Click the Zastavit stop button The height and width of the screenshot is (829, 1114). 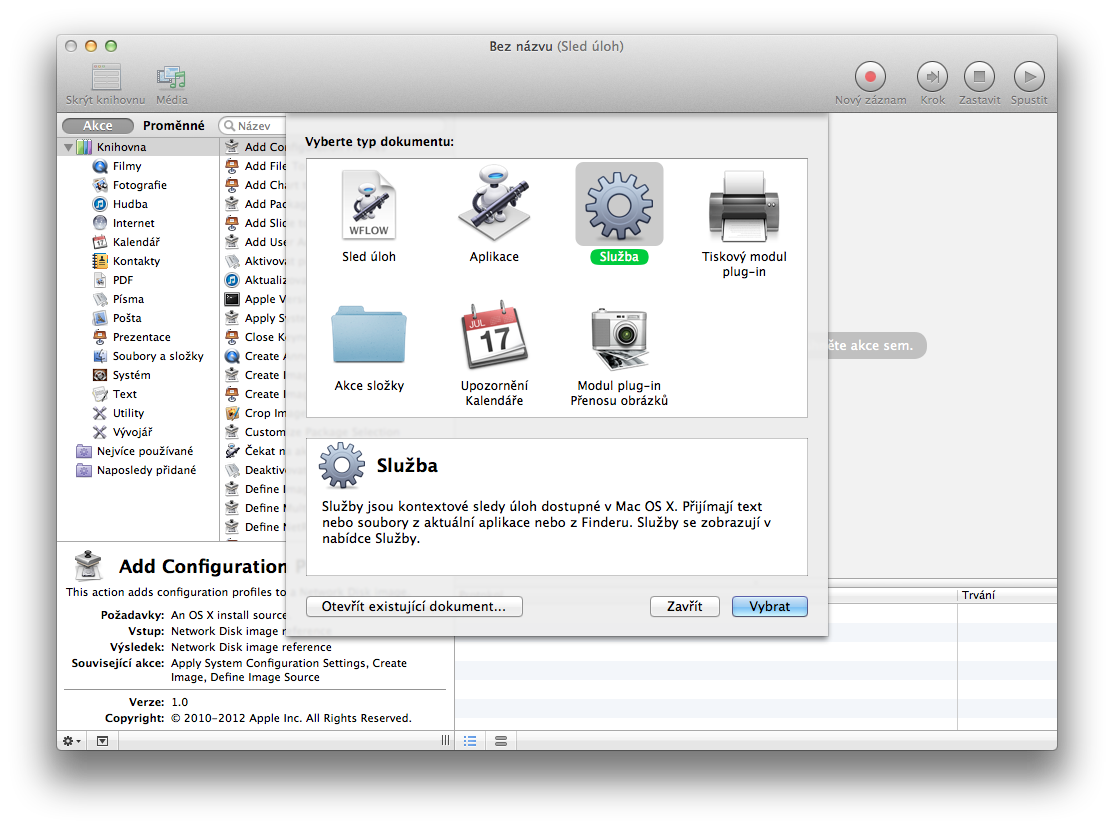tap(979, 76)
